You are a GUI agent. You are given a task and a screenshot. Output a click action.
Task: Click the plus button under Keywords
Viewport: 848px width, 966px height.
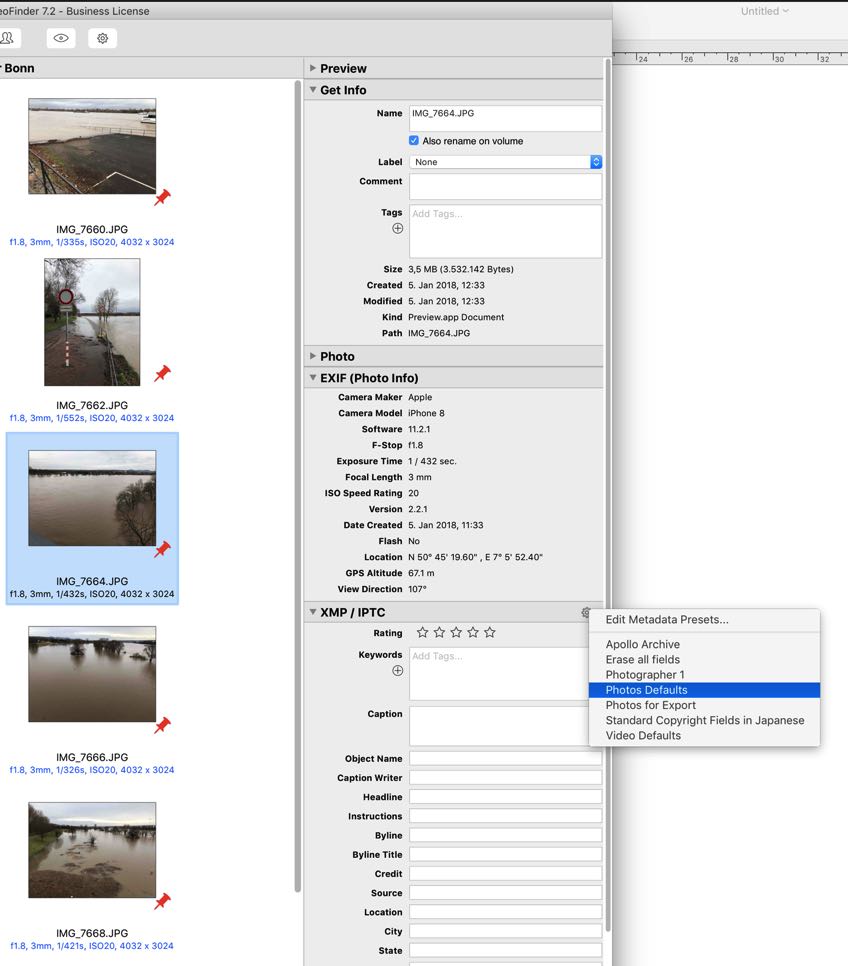[398, 671]
